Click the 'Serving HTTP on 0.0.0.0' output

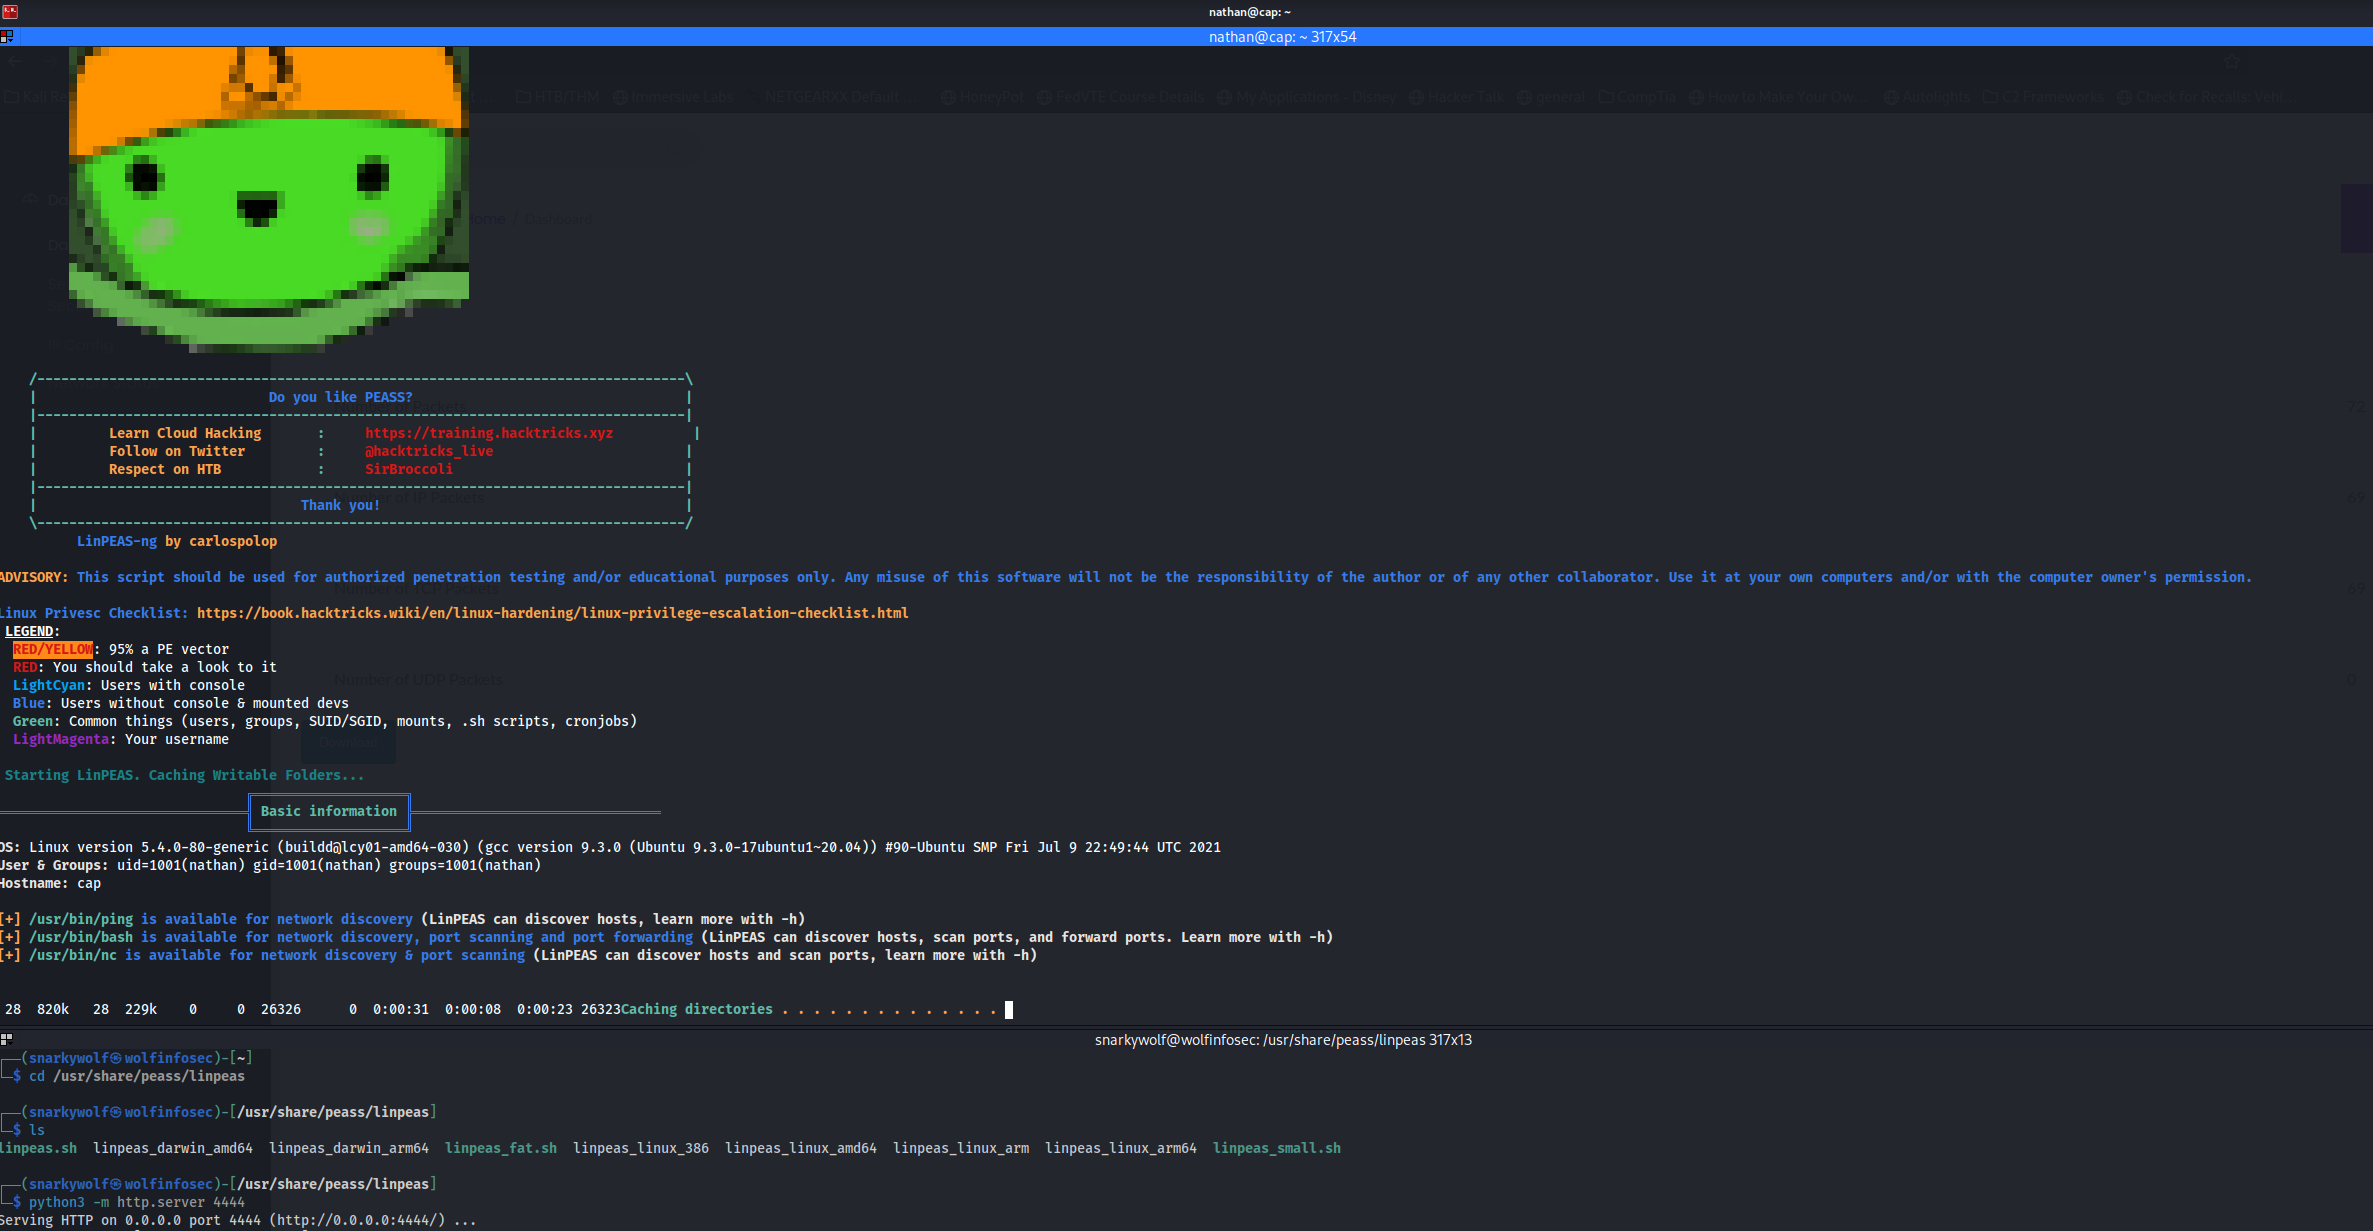[x=238, y=1220]
